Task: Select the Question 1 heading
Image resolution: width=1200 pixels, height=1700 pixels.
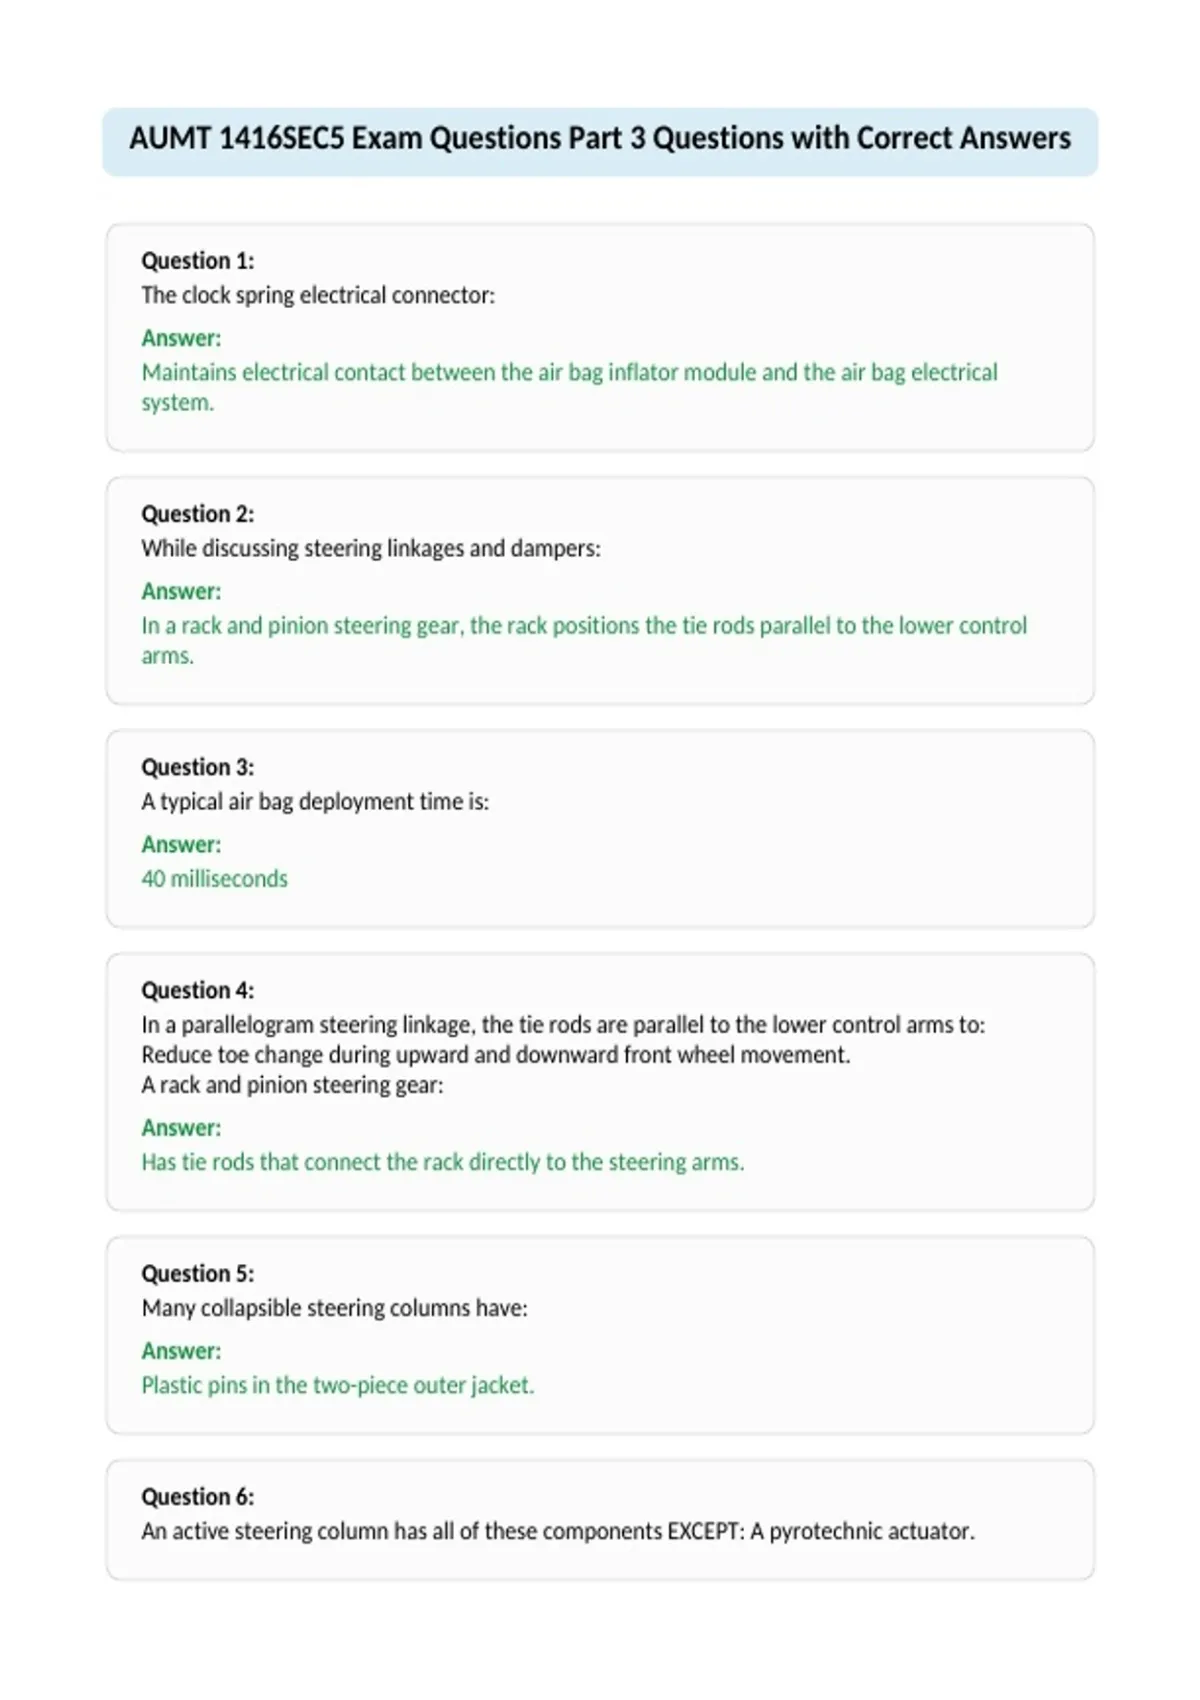Action: click(x=198, y=261)
